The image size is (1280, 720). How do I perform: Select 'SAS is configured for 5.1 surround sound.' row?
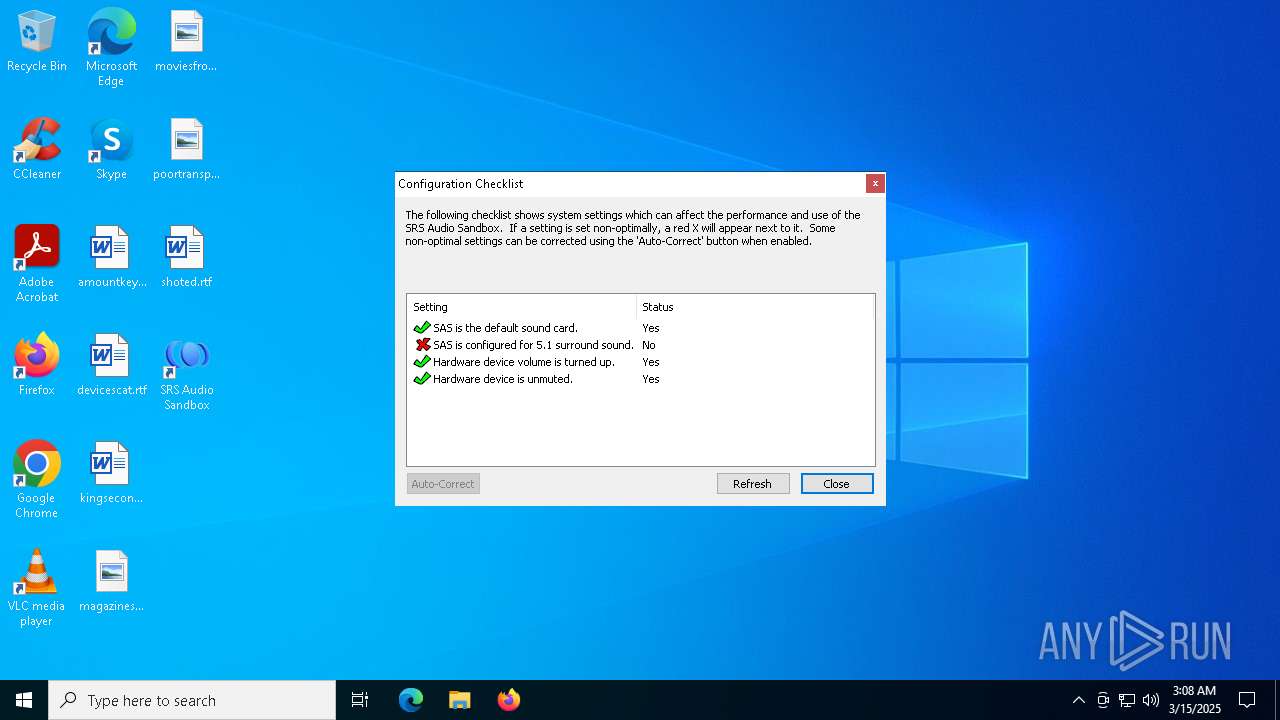click(x=640, y=345)
